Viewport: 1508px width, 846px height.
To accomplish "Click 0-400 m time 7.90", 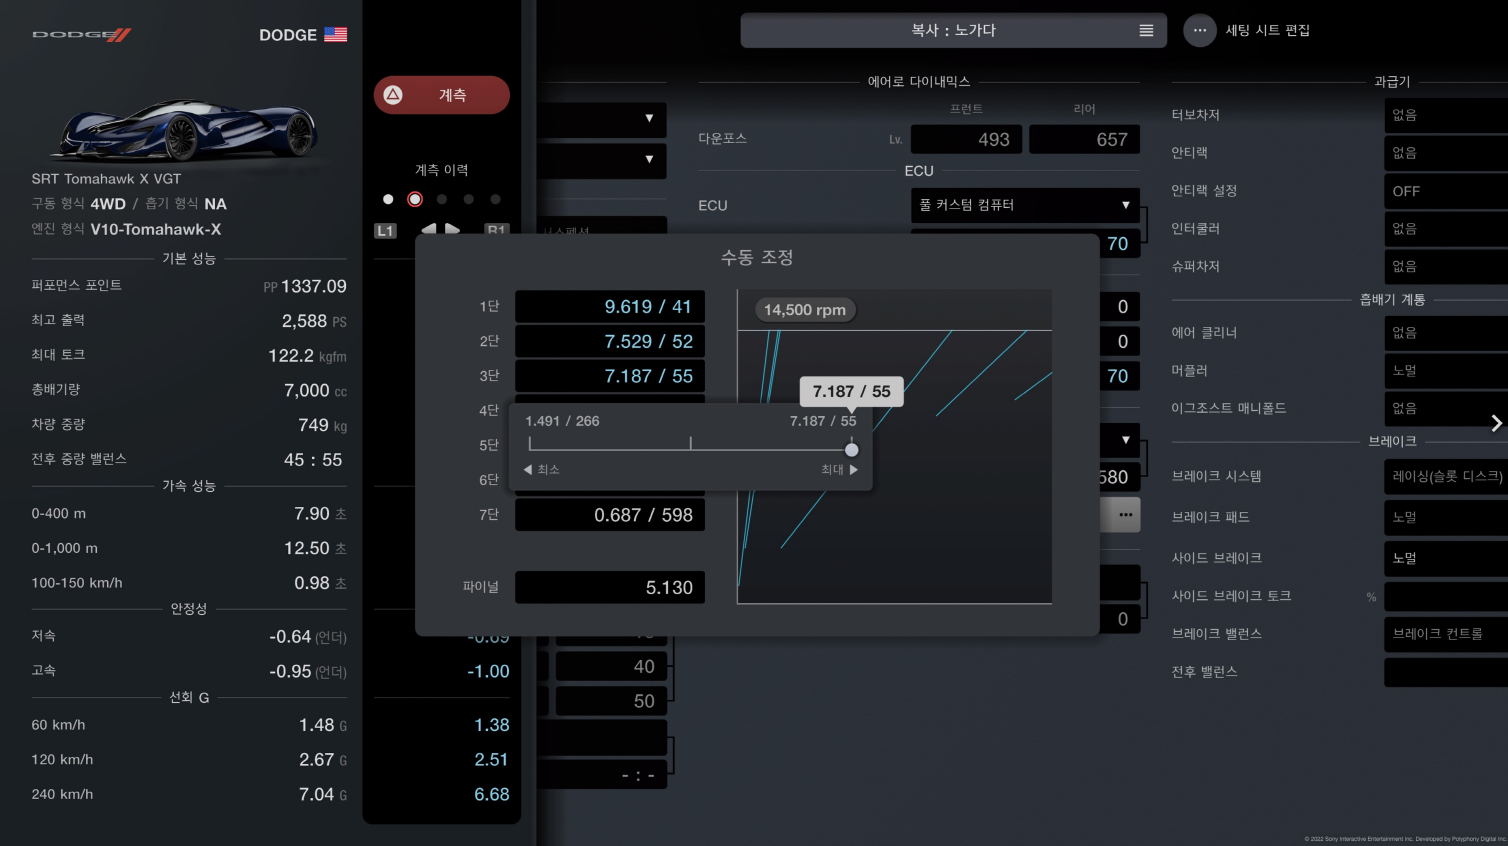I will [x=320, y=514].
